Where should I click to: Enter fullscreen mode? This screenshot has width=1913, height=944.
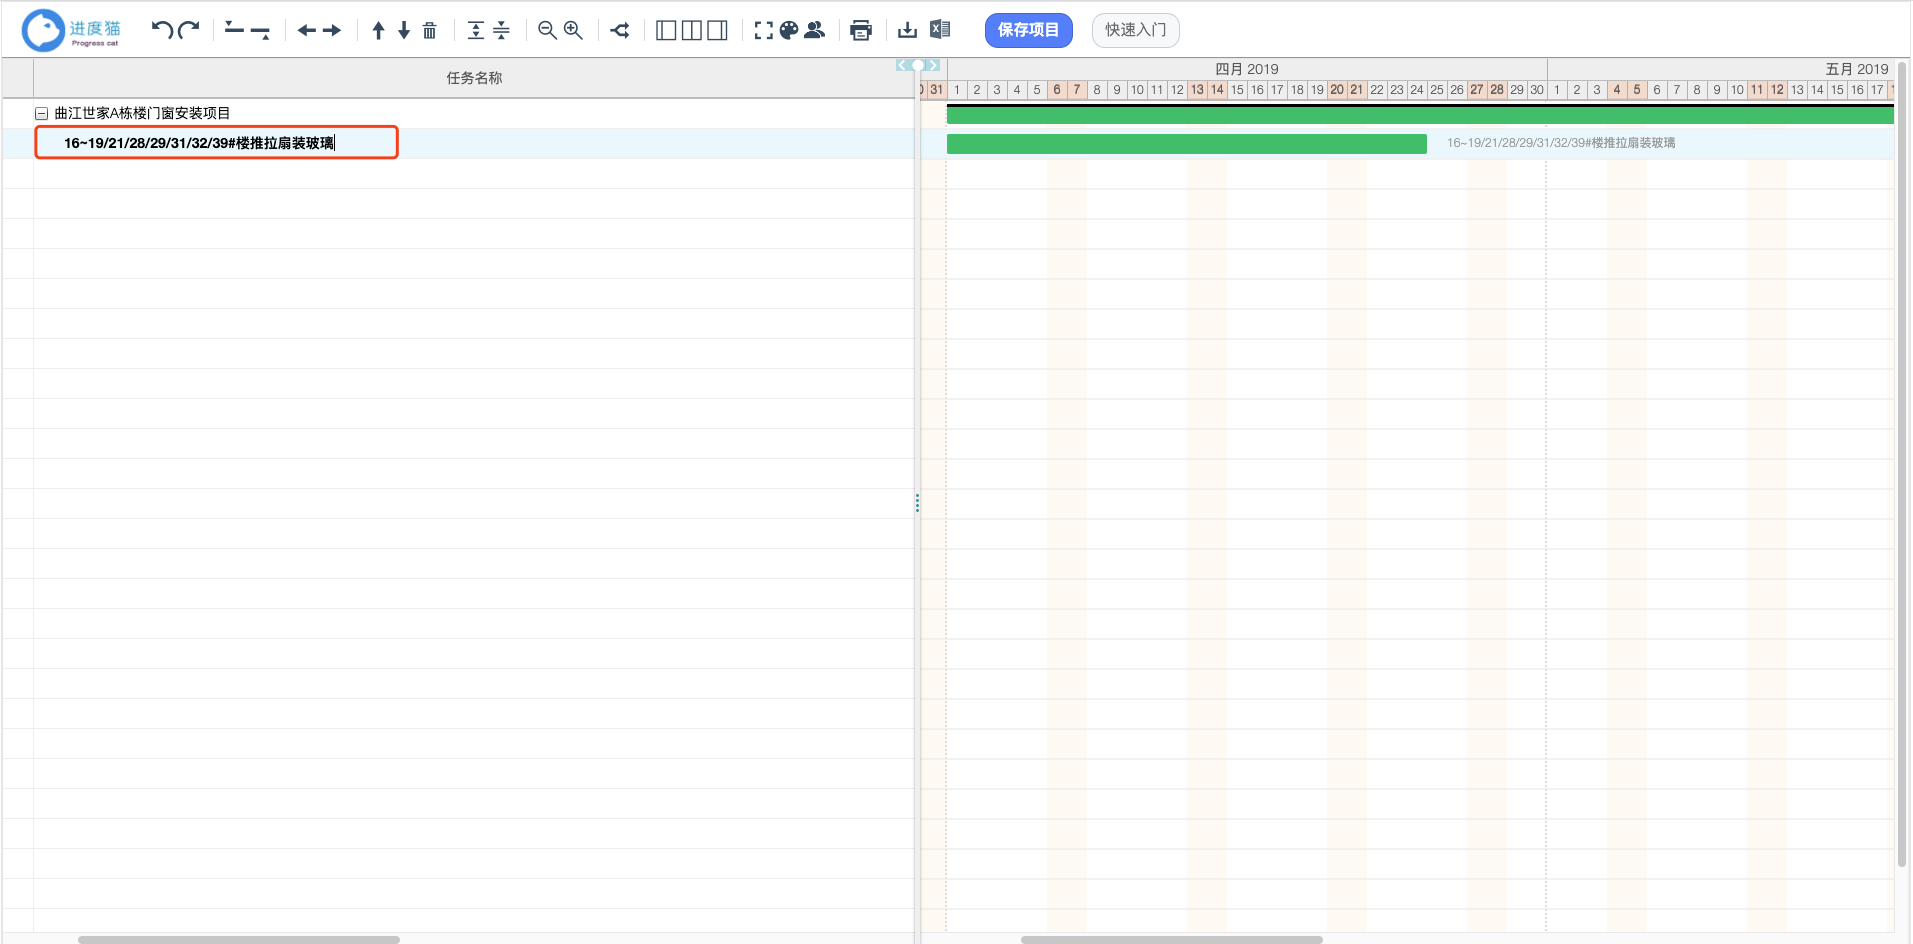[764, 30]
